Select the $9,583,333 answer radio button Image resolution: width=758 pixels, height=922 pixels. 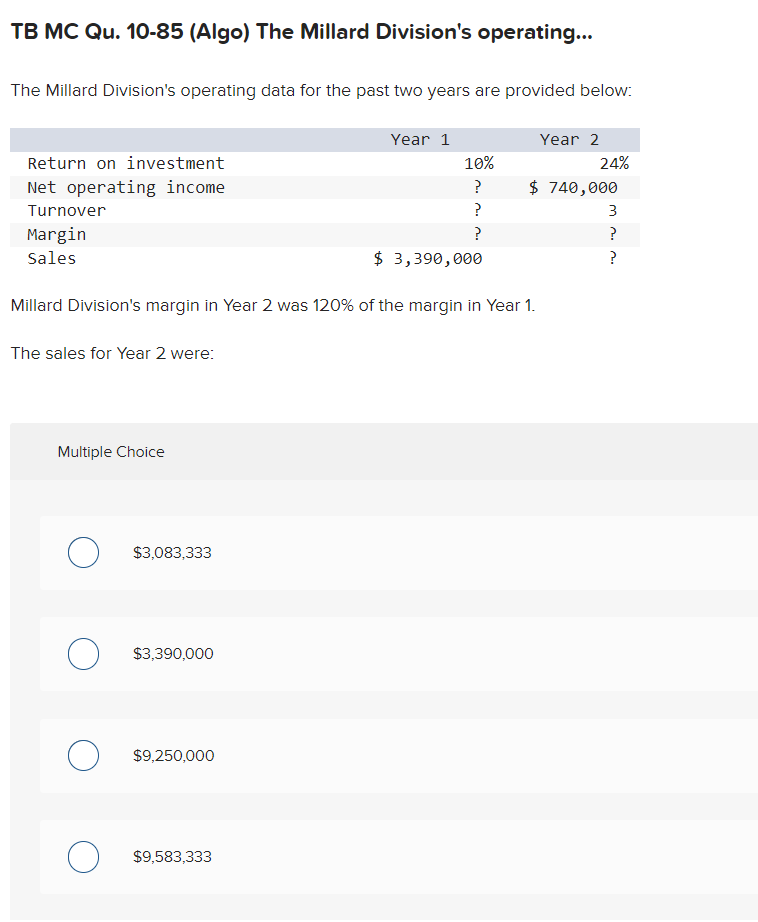click(x=83, y=857)
